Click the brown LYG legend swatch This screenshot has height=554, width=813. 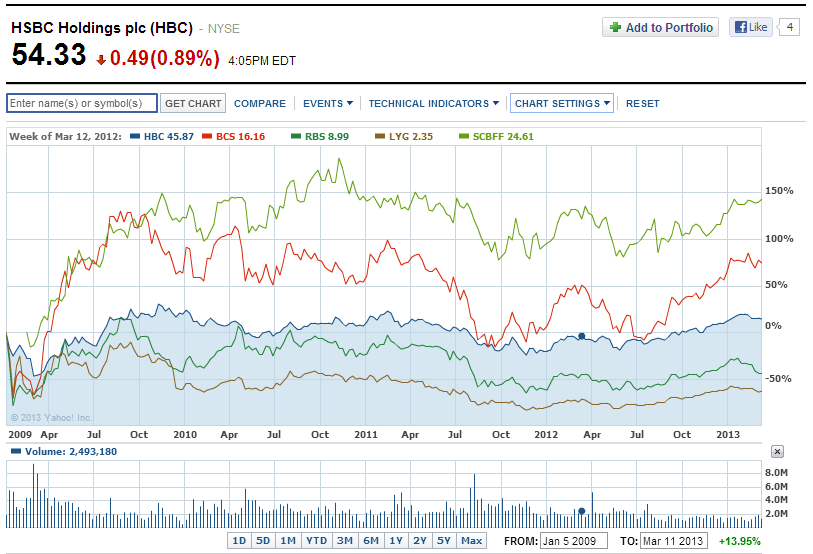(380, 136)
